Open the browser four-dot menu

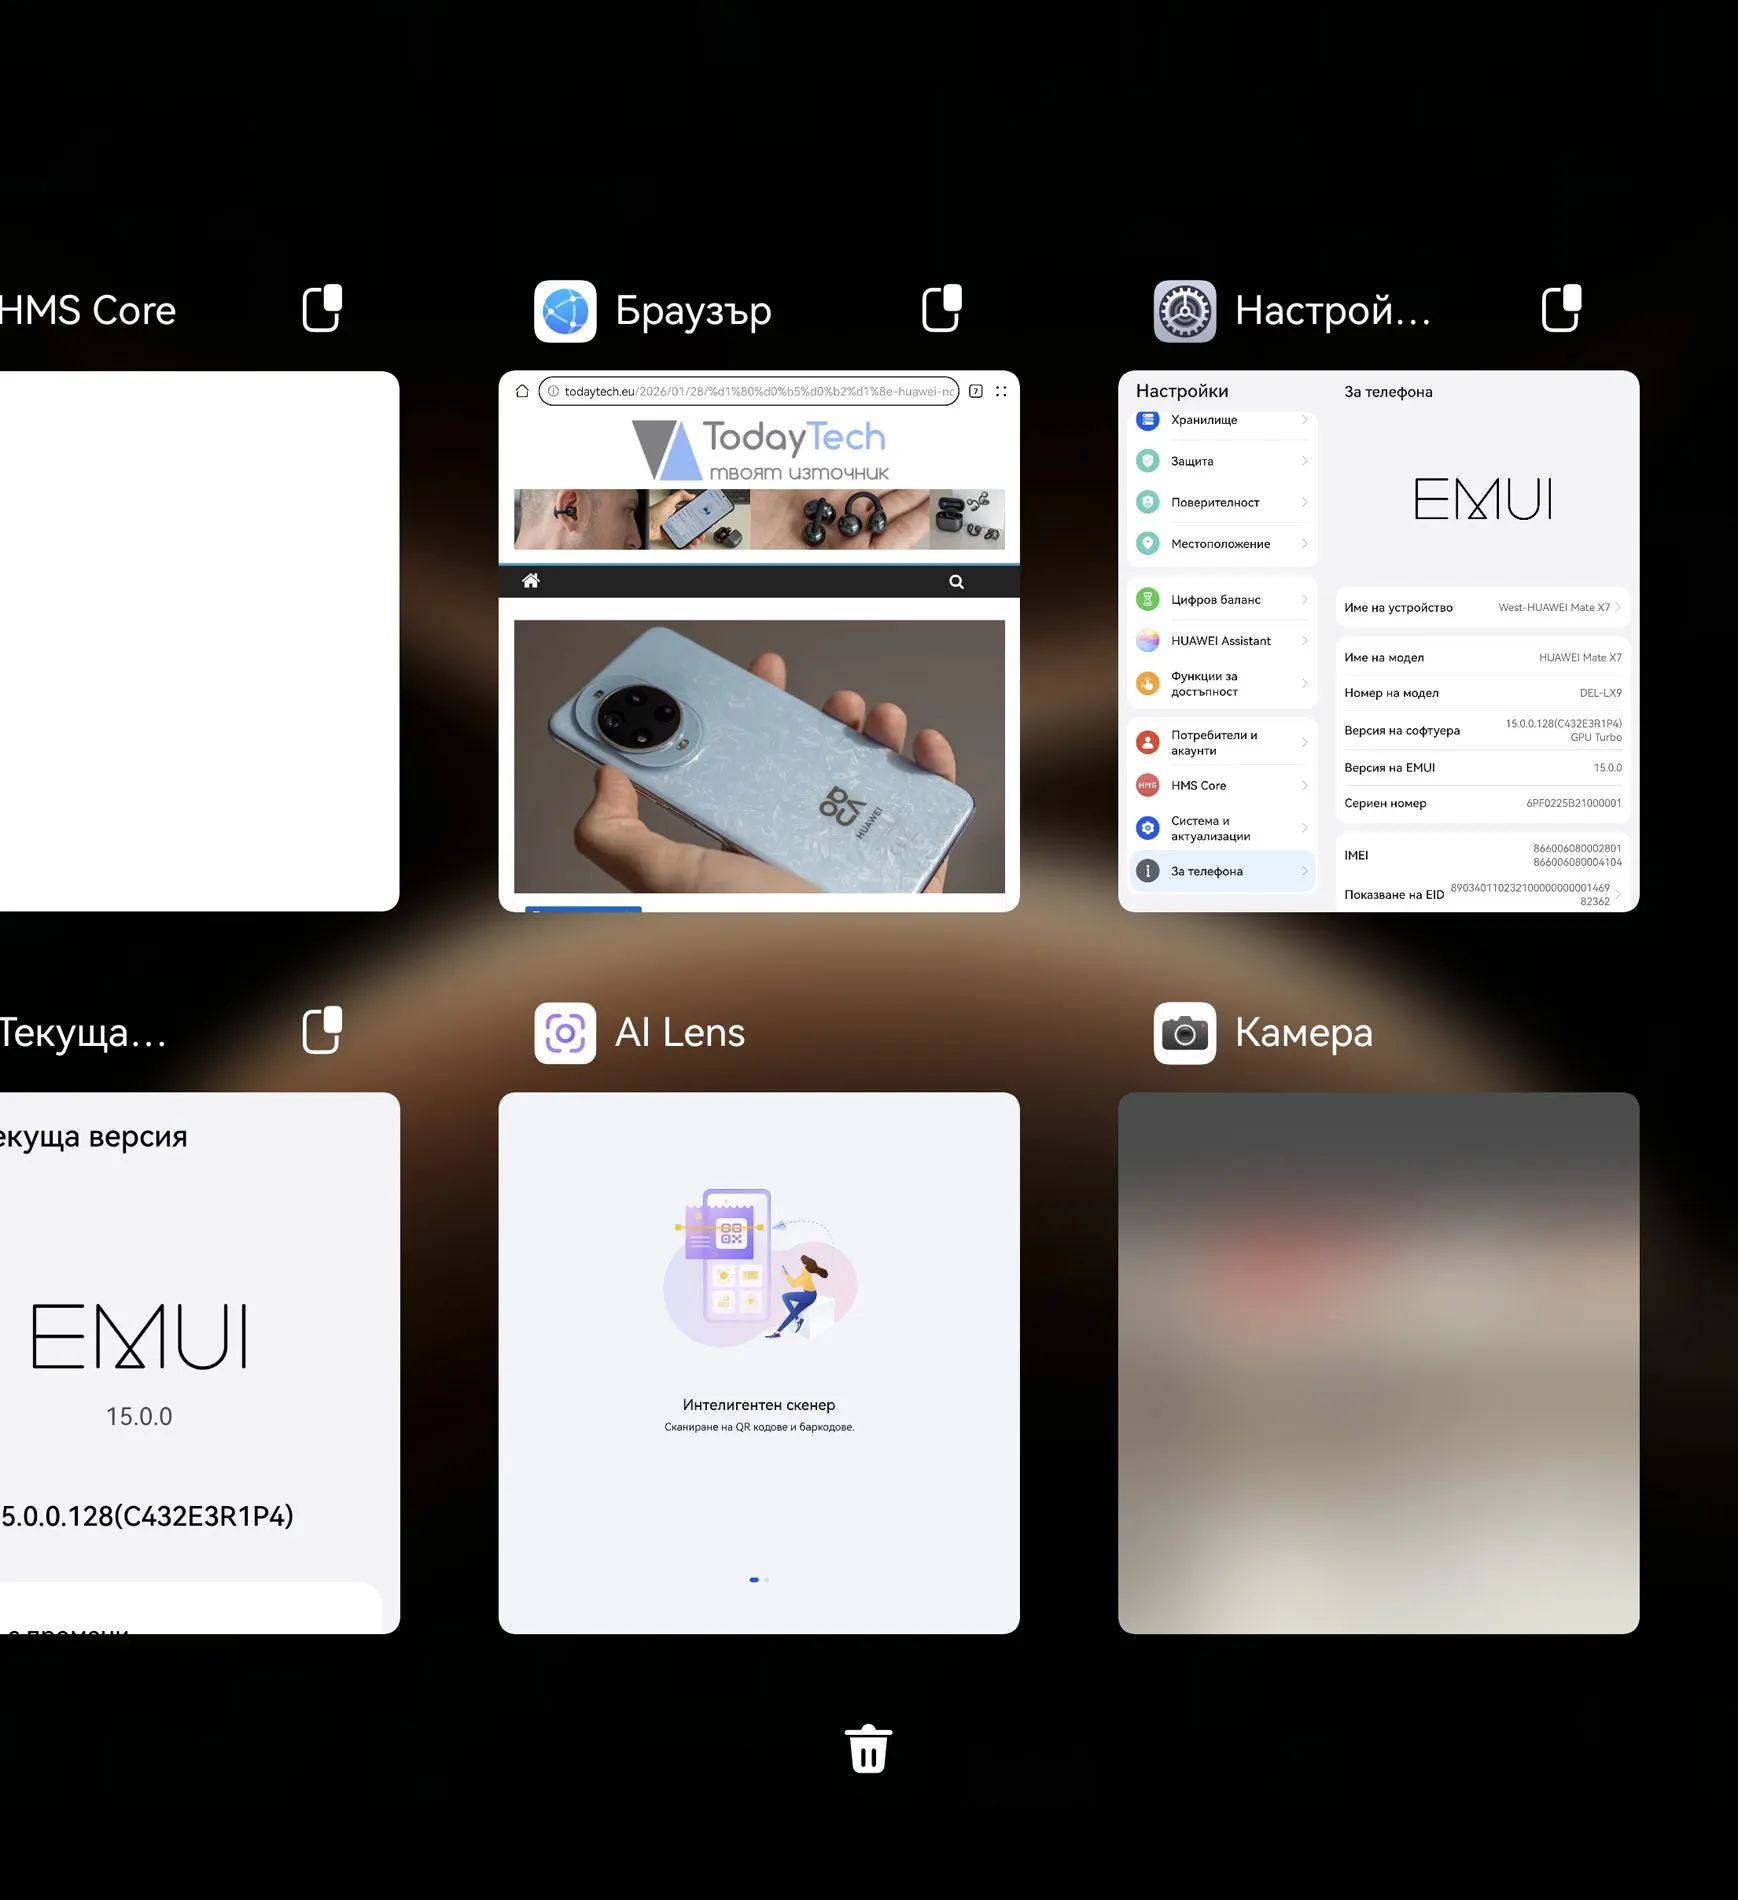(1001, 391)
